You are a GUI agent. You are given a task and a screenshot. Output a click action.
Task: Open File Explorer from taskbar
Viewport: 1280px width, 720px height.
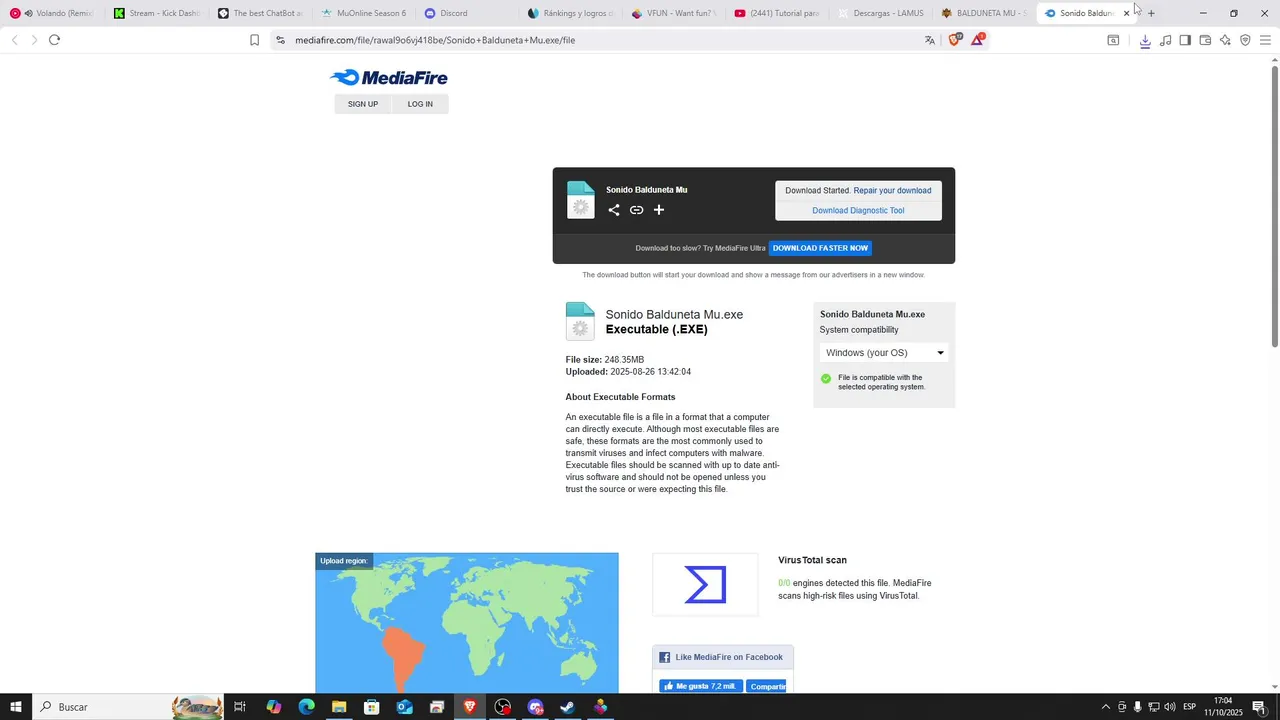339,707
